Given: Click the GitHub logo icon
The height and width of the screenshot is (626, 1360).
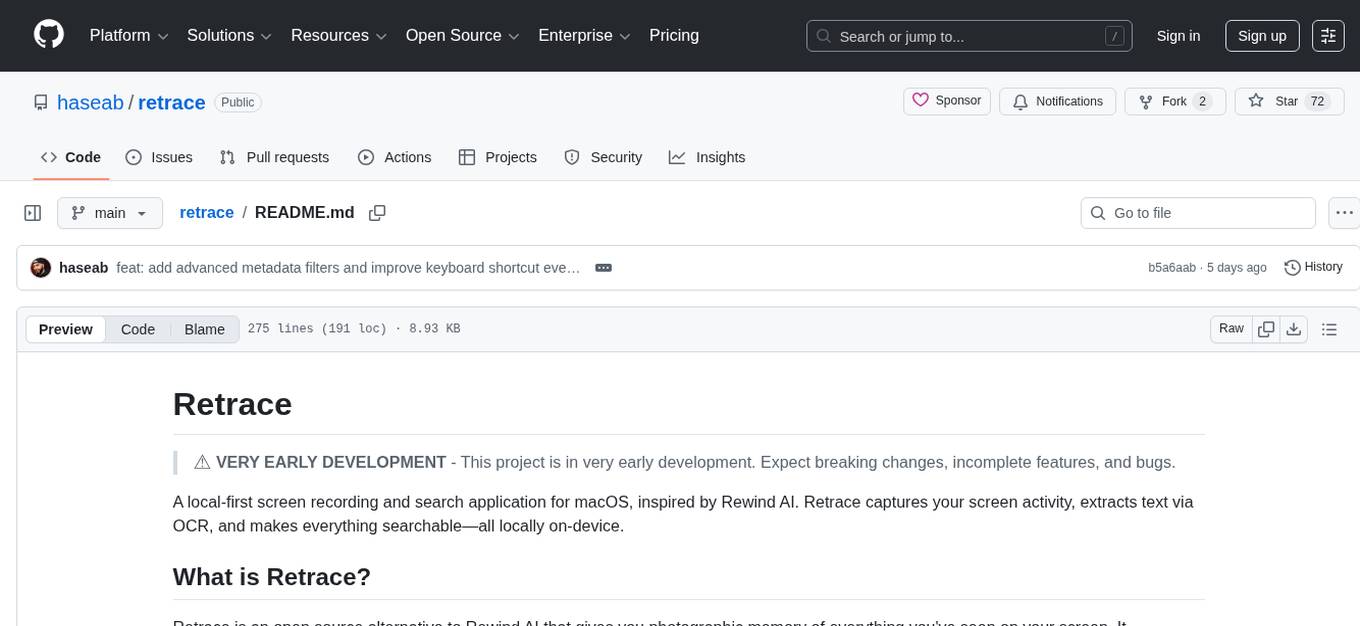Looking at the screenshot, I should coord(49,35).
